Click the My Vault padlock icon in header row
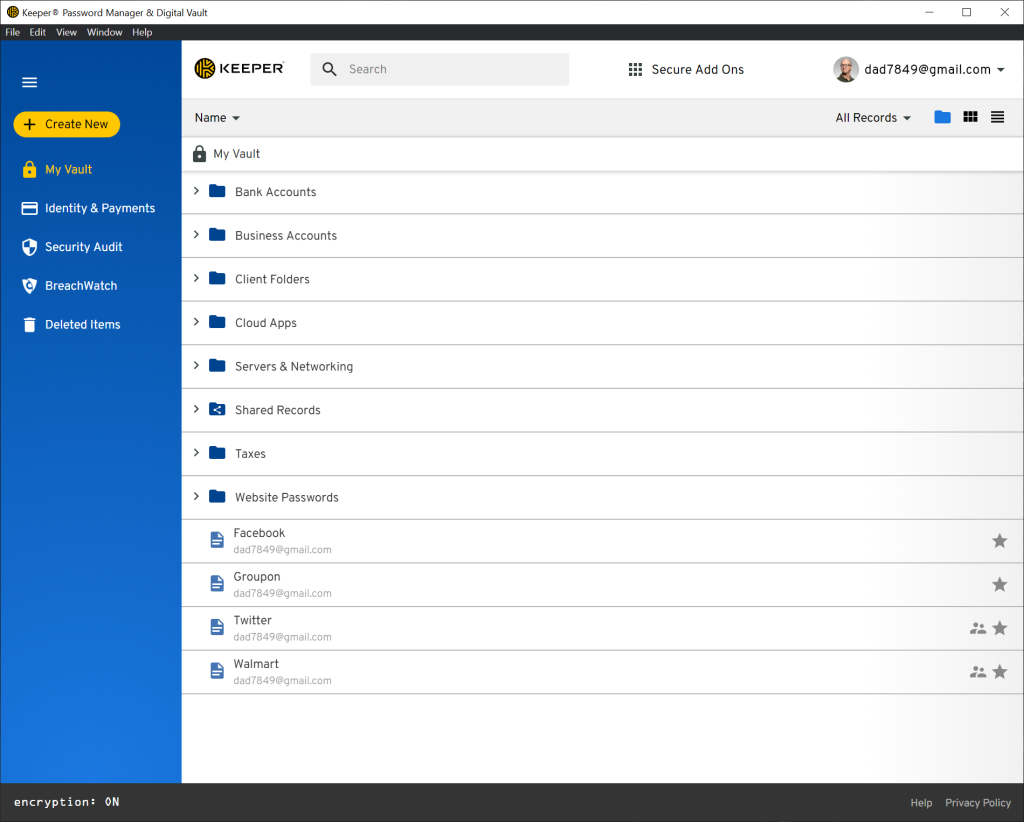Image resolution: width=1024 pixels, height=822 pixels. pos(200,153)
